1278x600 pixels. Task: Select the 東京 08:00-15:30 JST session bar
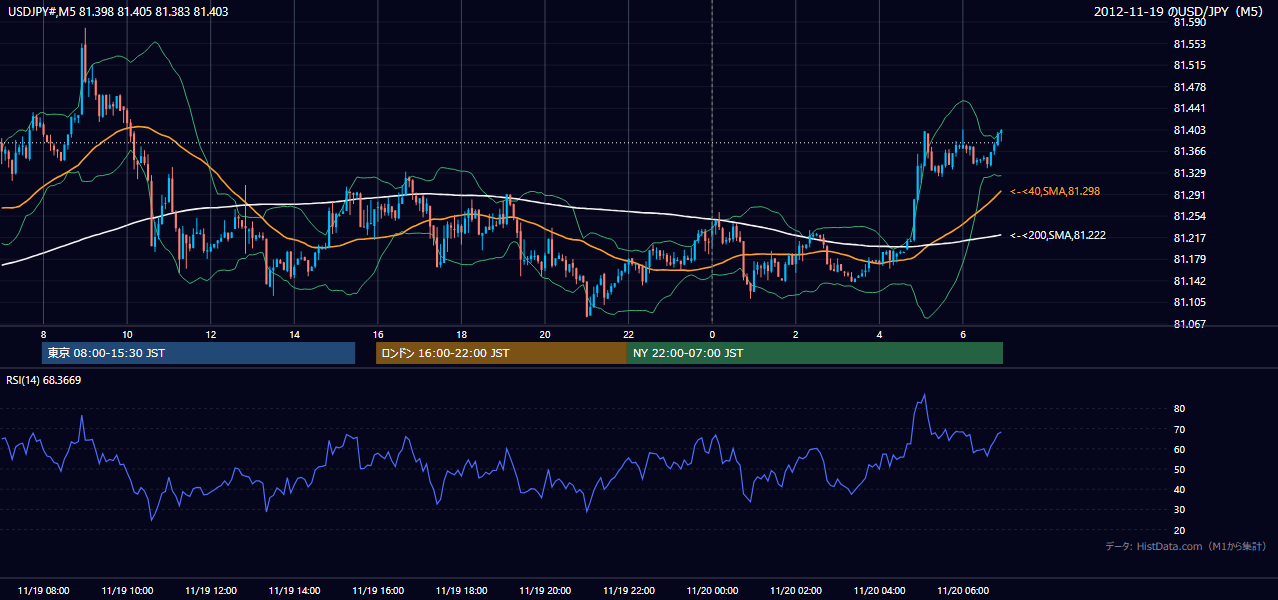199,353
